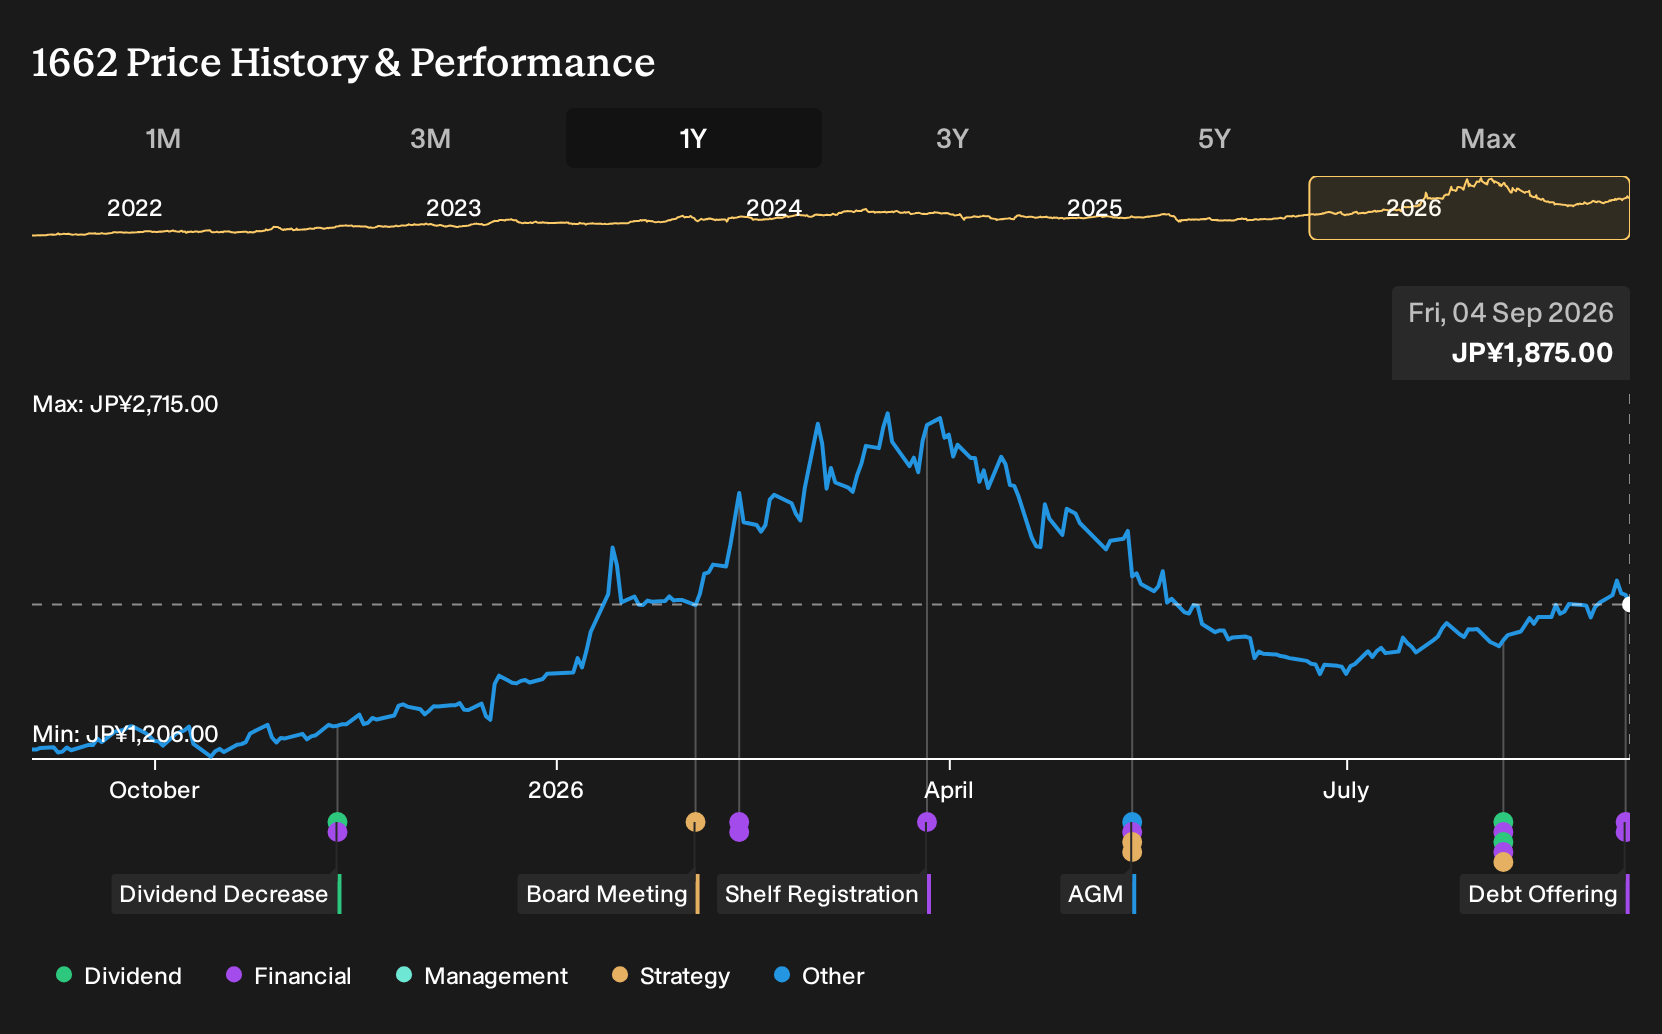Image resolution: width=1662 pixels, height=1034 pixels.
Task: Switch to the 5Y time range
Action: 1214,138
